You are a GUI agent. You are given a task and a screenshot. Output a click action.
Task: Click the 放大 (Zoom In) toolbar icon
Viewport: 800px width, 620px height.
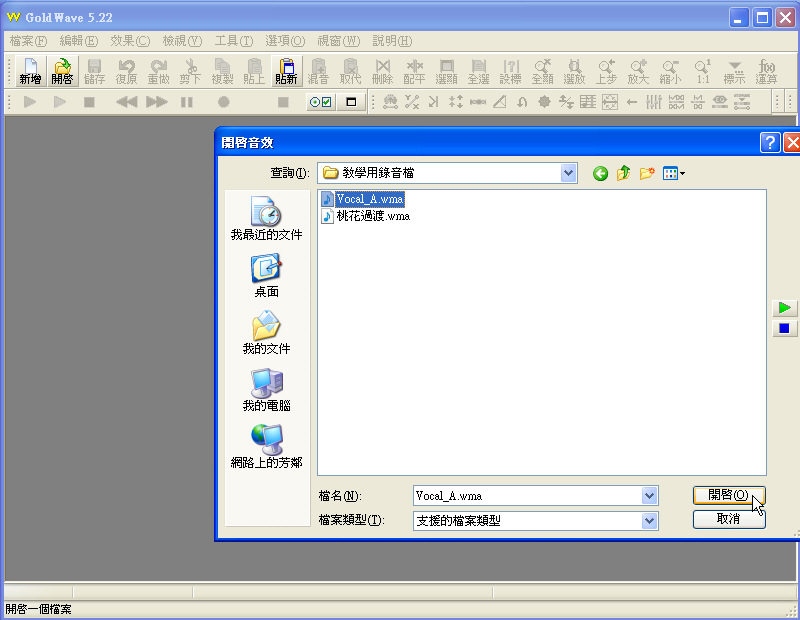pyautogui.click(x=638, y=71)
